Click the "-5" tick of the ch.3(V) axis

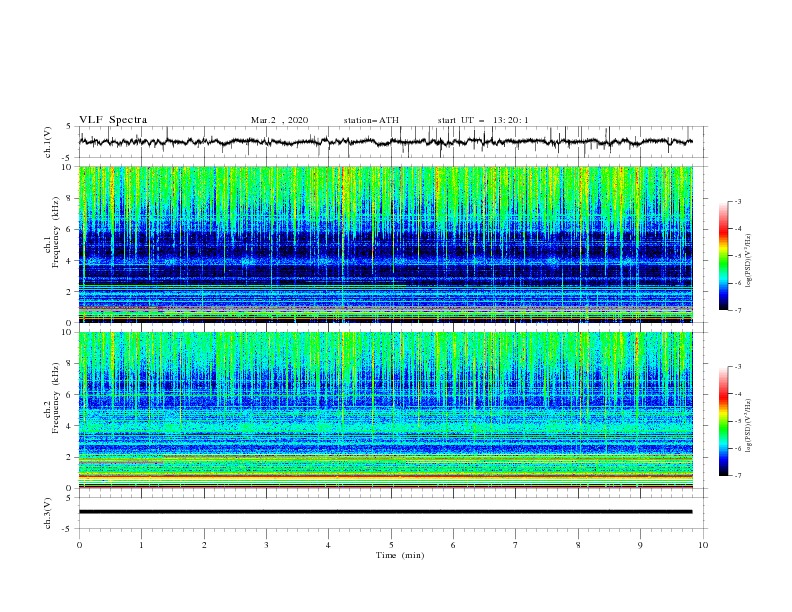(68, 529)
